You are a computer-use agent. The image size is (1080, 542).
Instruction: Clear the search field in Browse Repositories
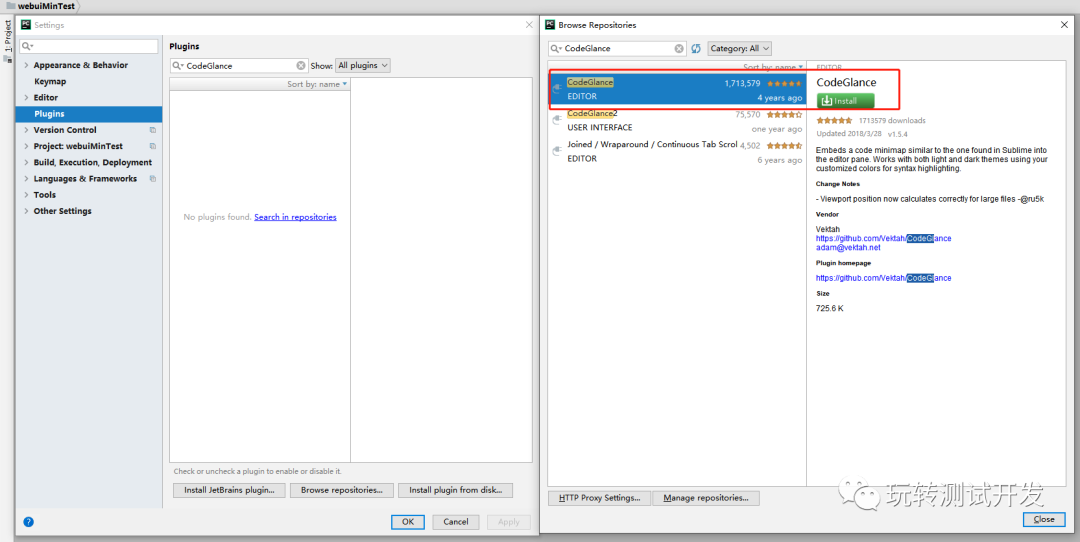pyautogui.click(x=679, y=48)
